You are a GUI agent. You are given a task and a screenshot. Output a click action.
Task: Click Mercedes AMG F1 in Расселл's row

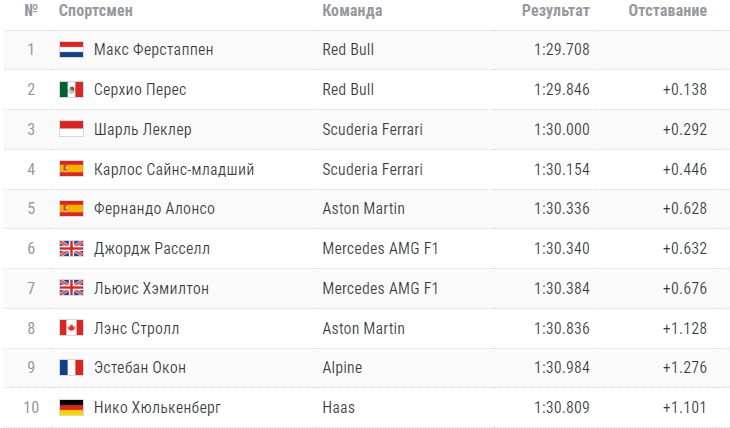(380, 249)
